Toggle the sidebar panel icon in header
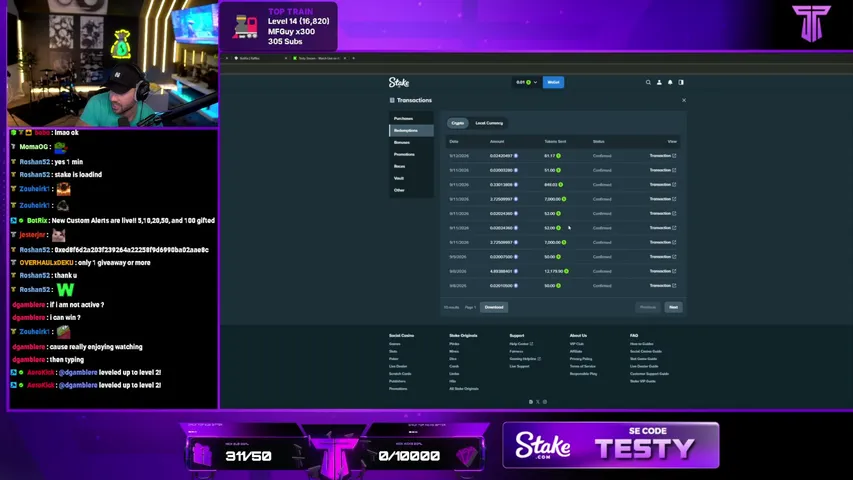This screenshot has width=853, height=480. 681,82
